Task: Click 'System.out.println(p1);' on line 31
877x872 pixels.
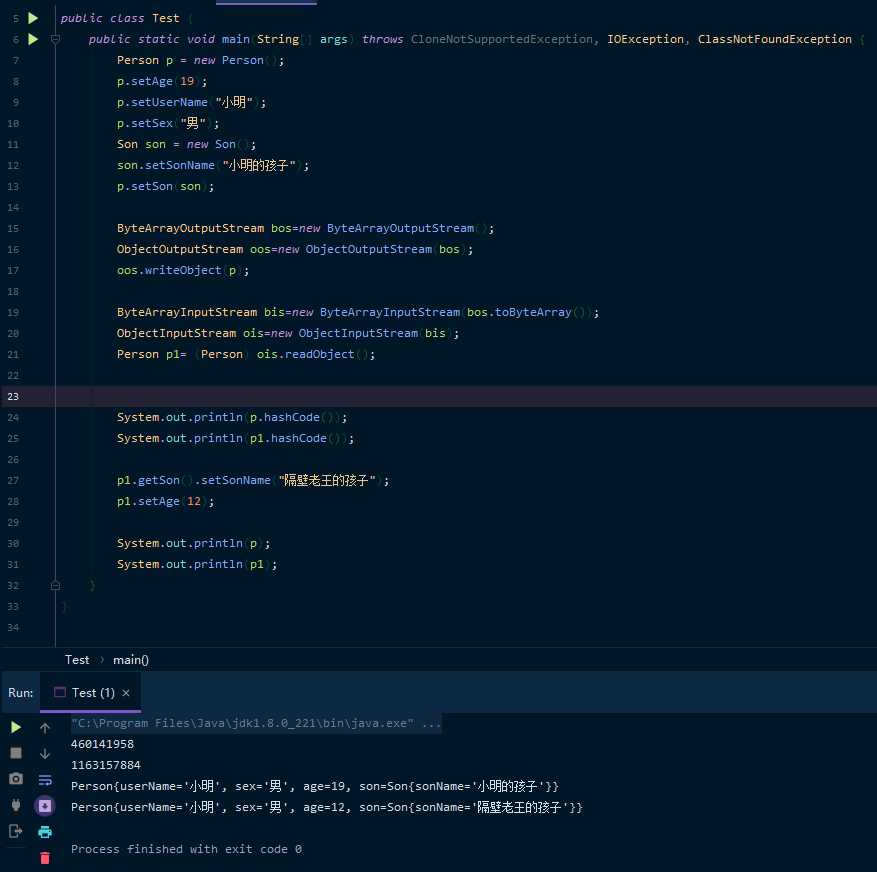Action: [x=197, y=564]
